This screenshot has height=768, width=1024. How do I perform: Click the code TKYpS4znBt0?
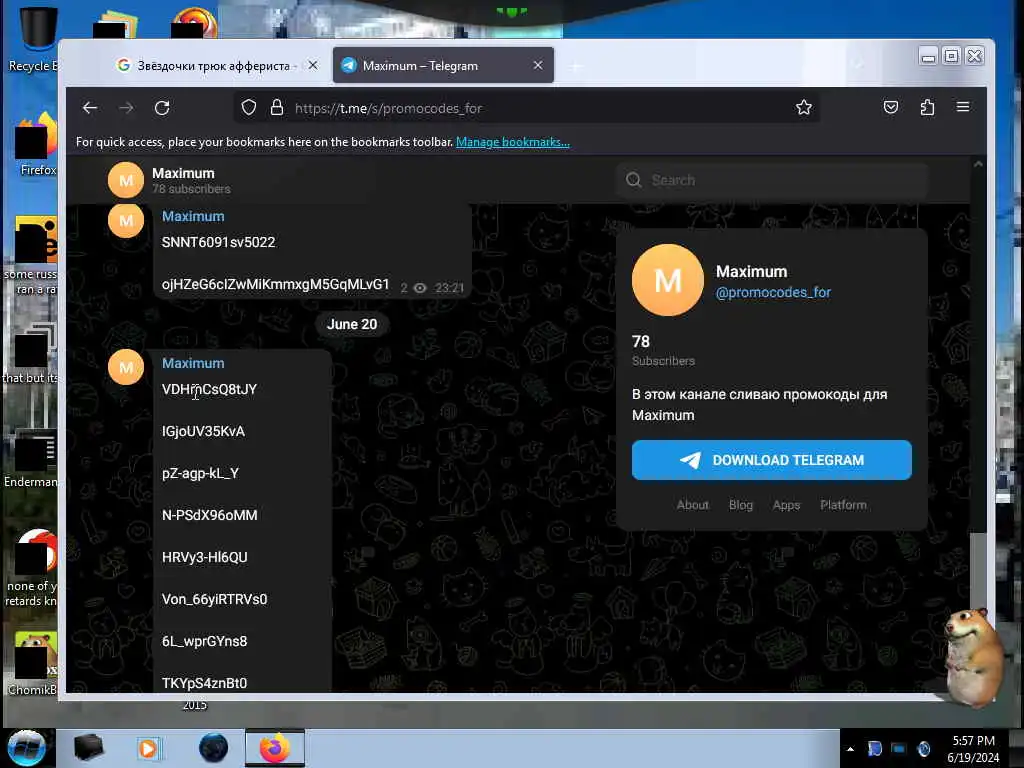pyautogui.click(x=204, y=683)
